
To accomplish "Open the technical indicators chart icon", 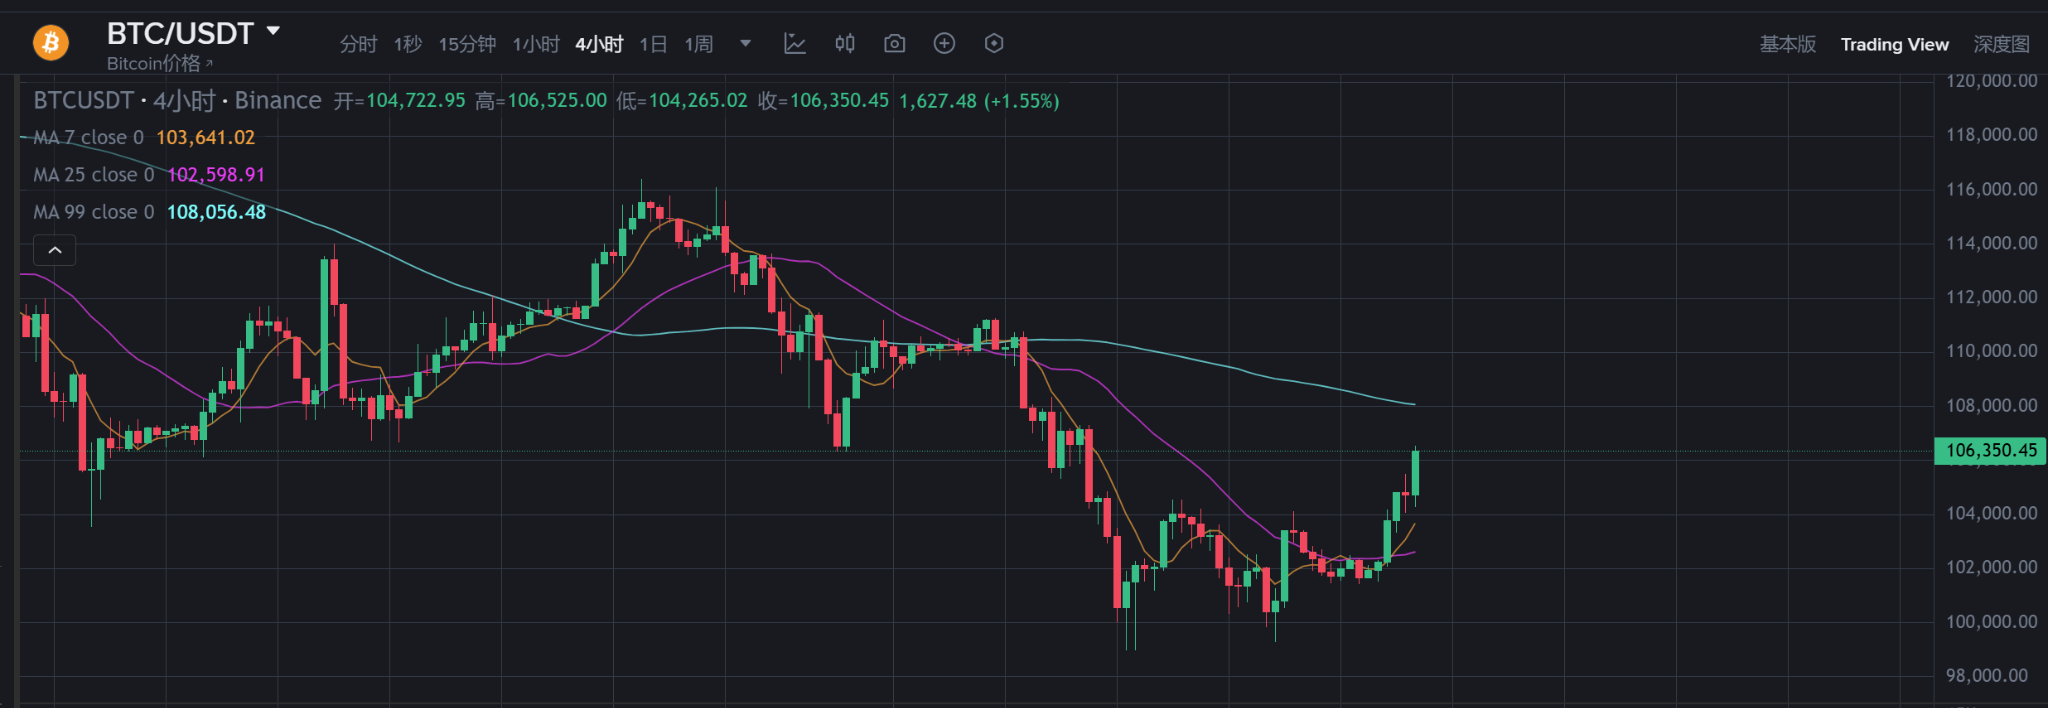I will coord(795,43).
